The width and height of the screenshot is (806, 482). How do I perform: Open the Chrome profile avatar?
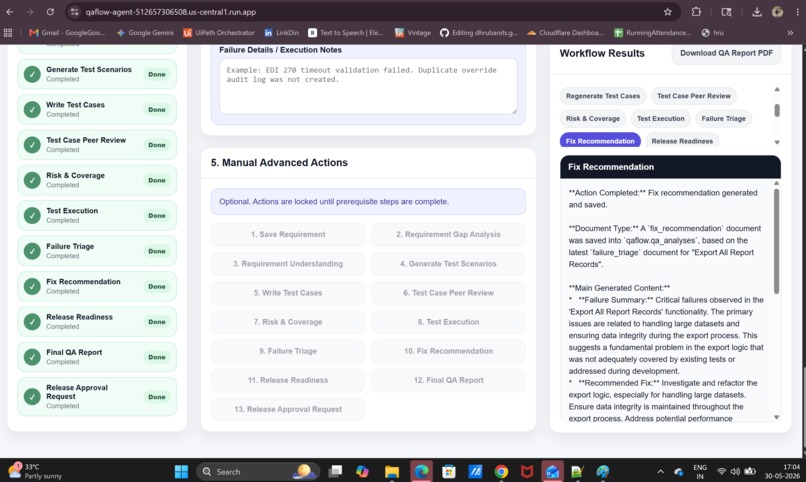coord(777,12)
